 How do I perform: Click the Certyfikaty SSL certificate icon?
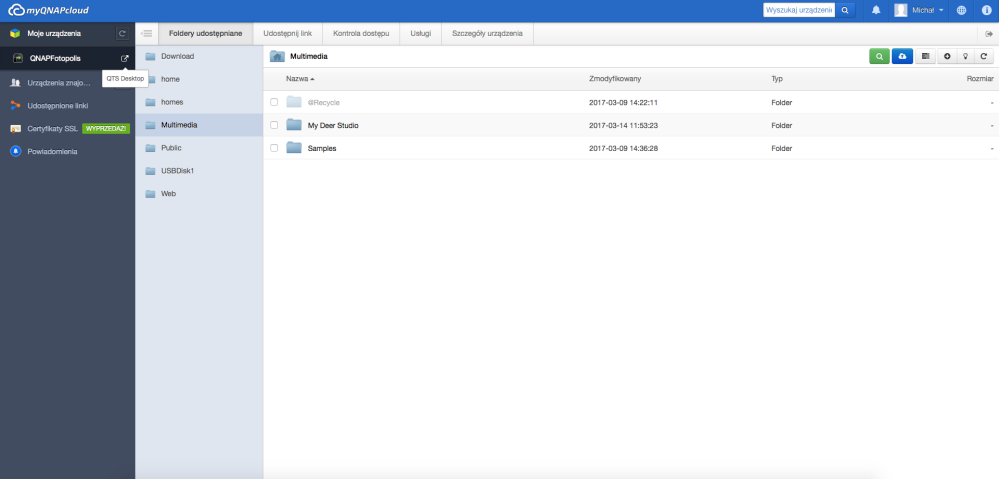[x=15, y=129]
